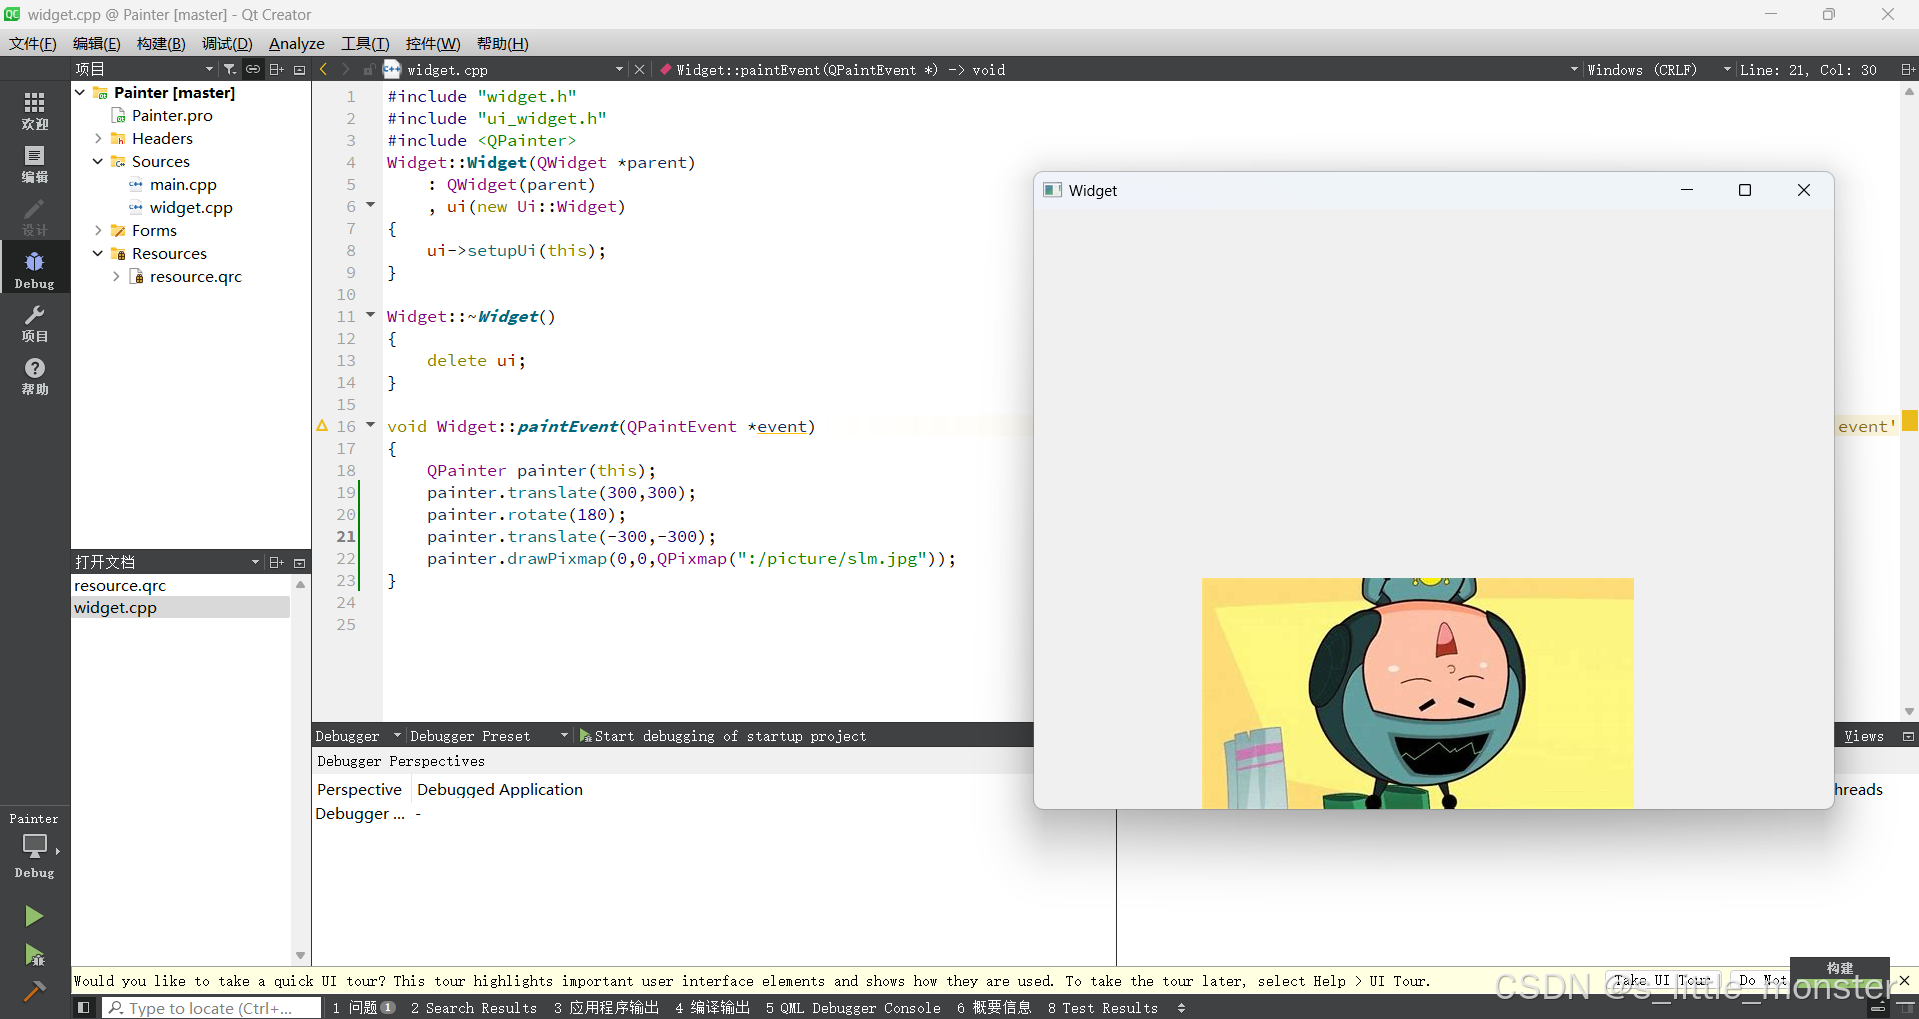Viewport: 1919px width, 1019px height.
Task: Open the 4 编译输出 pane
Action: coord(712,1007)
